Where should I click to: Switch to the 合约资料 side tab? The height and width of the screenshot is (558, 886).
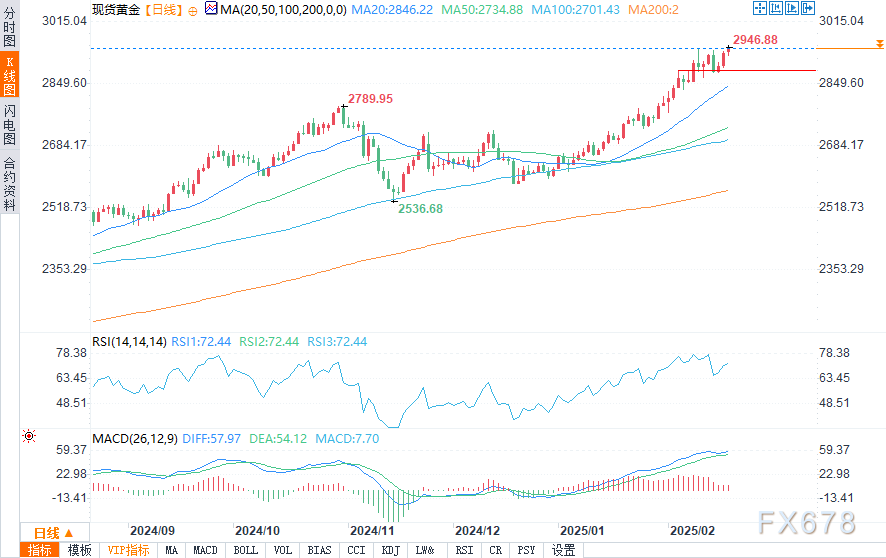9,185
